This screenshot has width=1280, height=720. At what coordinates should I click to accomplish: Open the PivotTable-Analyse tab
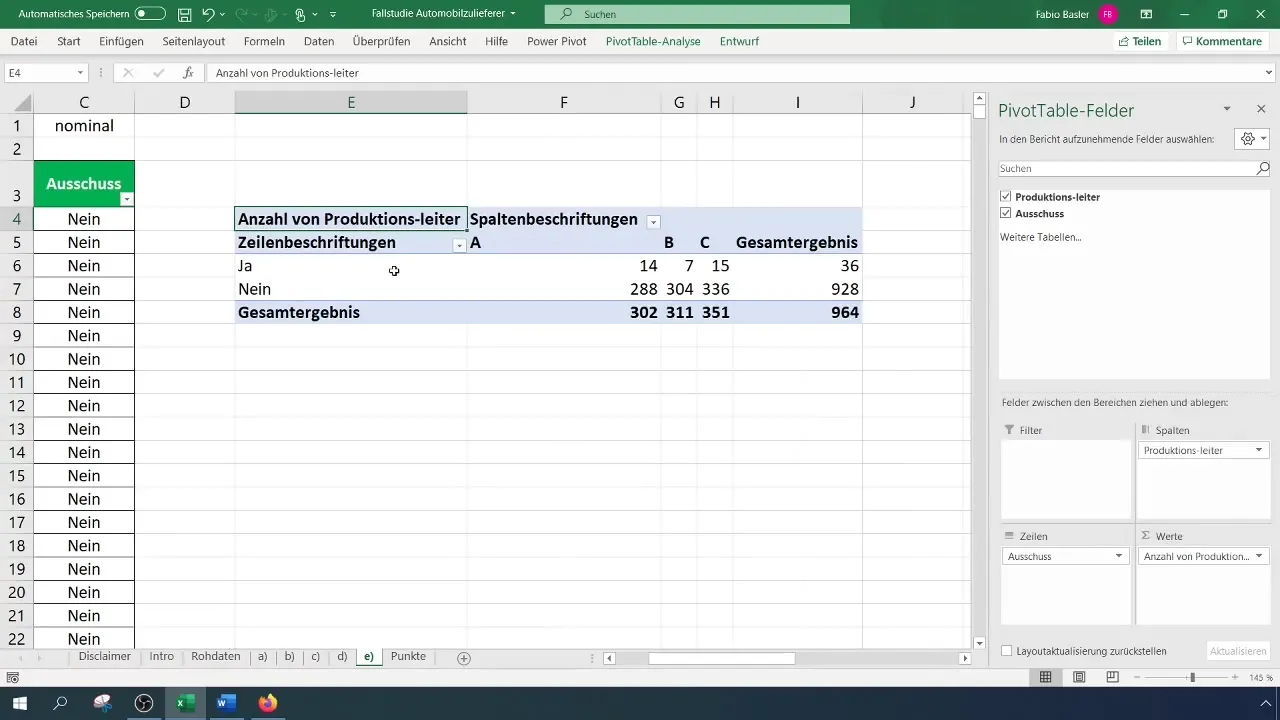[653, 42]
